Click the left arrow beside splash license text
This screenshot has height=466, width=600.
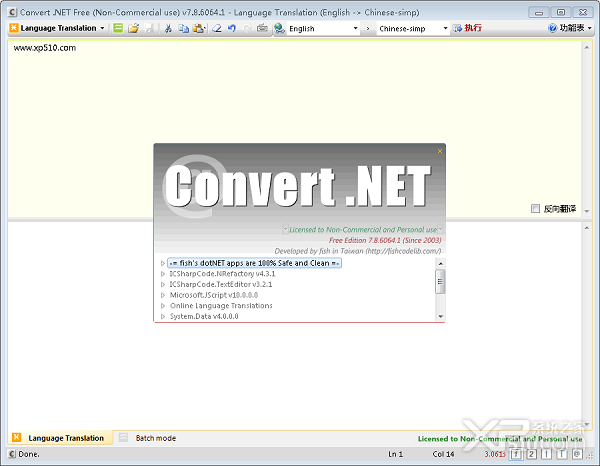pos(285,229)
